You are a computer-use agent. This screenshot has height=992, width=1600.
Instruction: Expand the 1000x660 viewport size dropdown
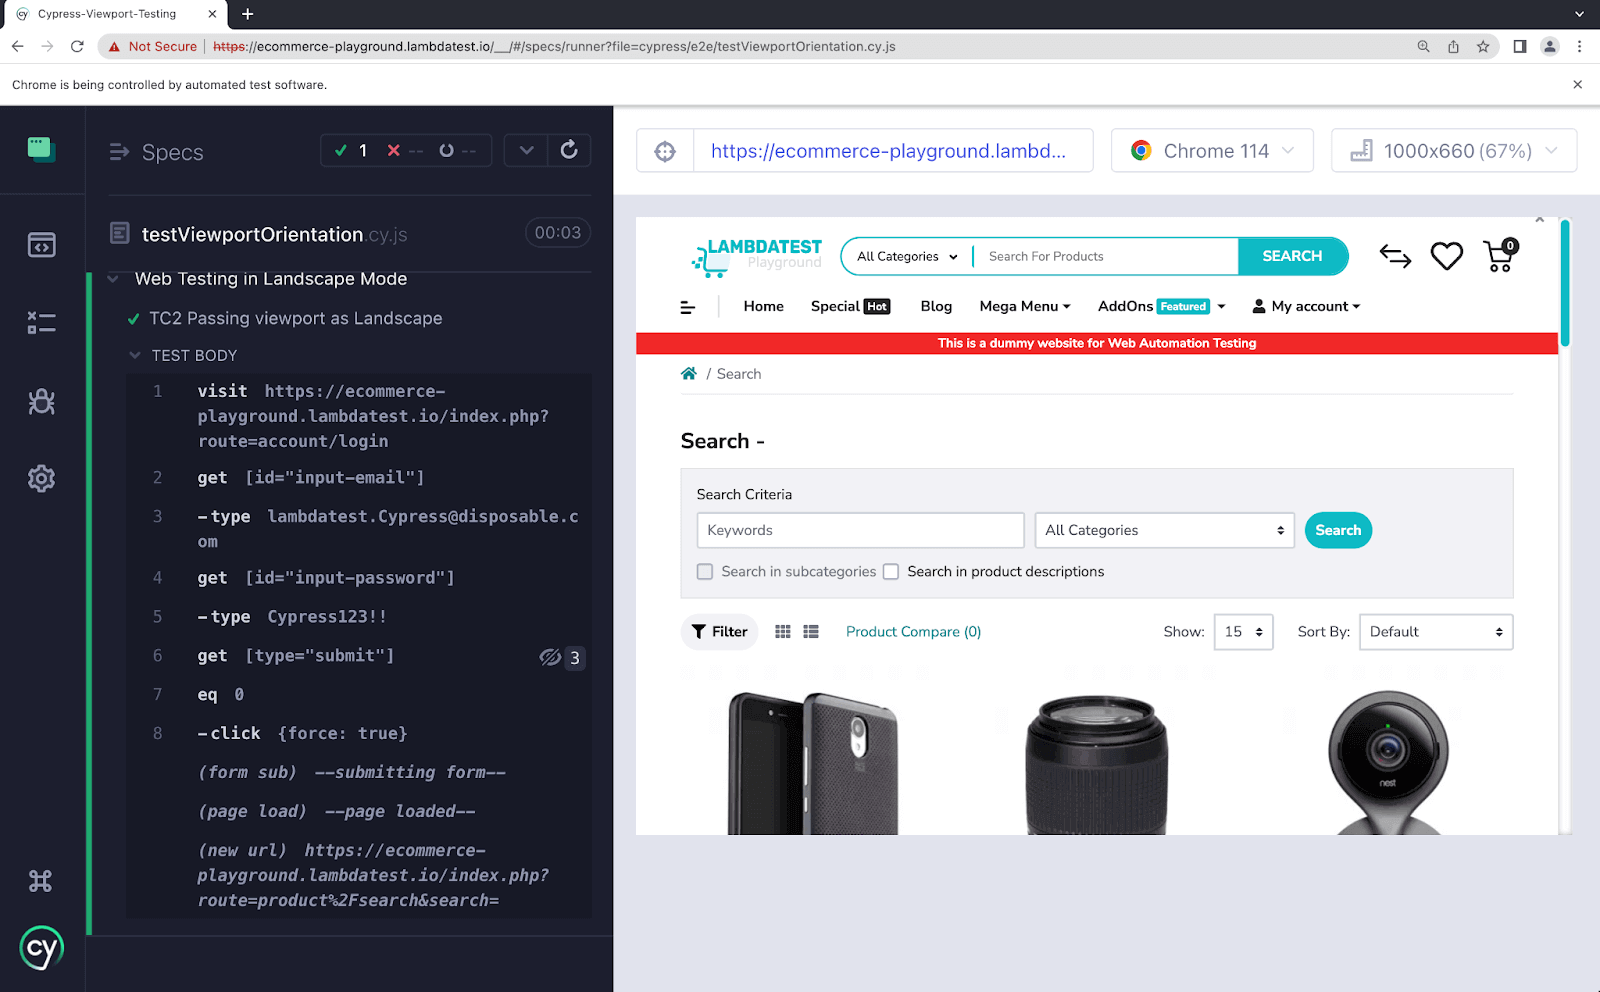tap(1453, 151)
